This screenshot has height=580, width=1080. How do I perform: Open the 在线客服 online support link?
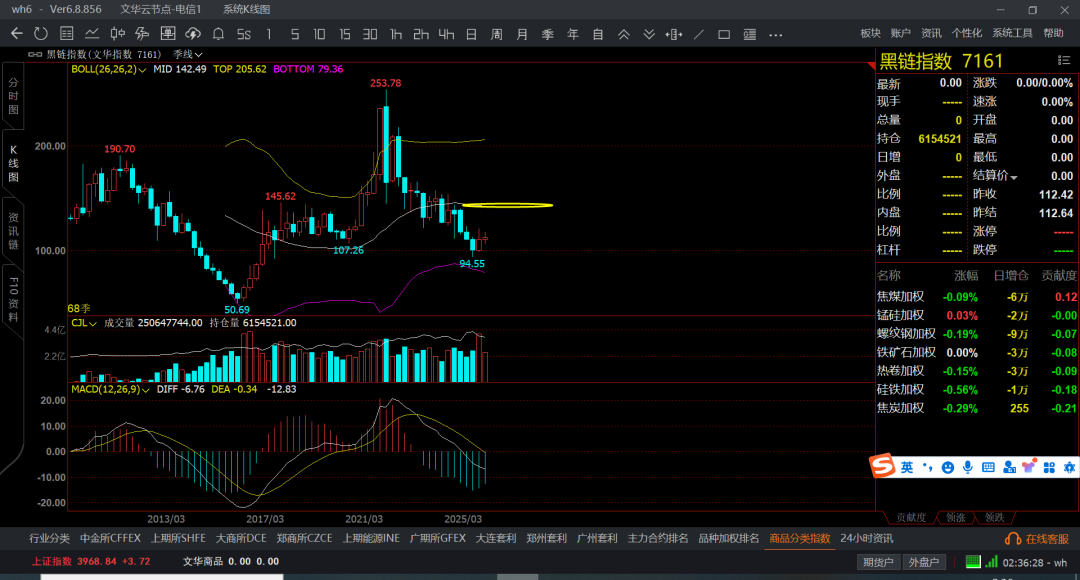[x=1037, y=539]
